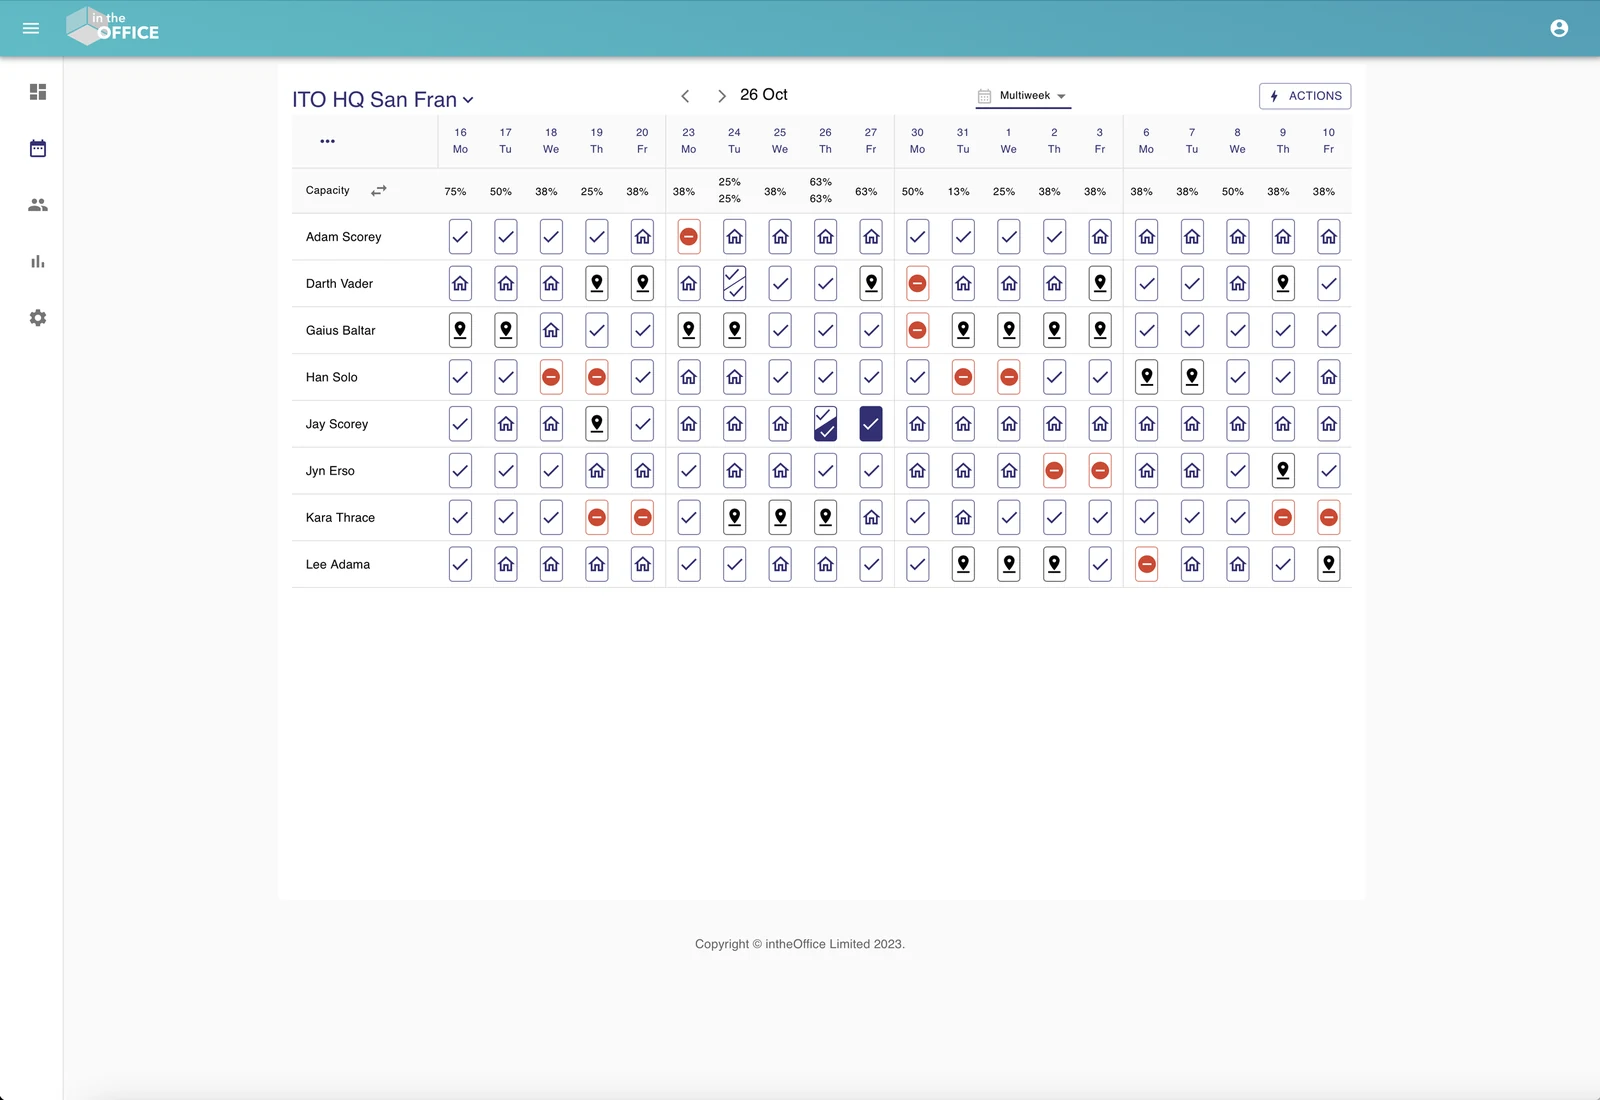1600x1100 pixels.
Task: Toggle Lee Adama's check on Mo 16
Action: pos(460,564)
